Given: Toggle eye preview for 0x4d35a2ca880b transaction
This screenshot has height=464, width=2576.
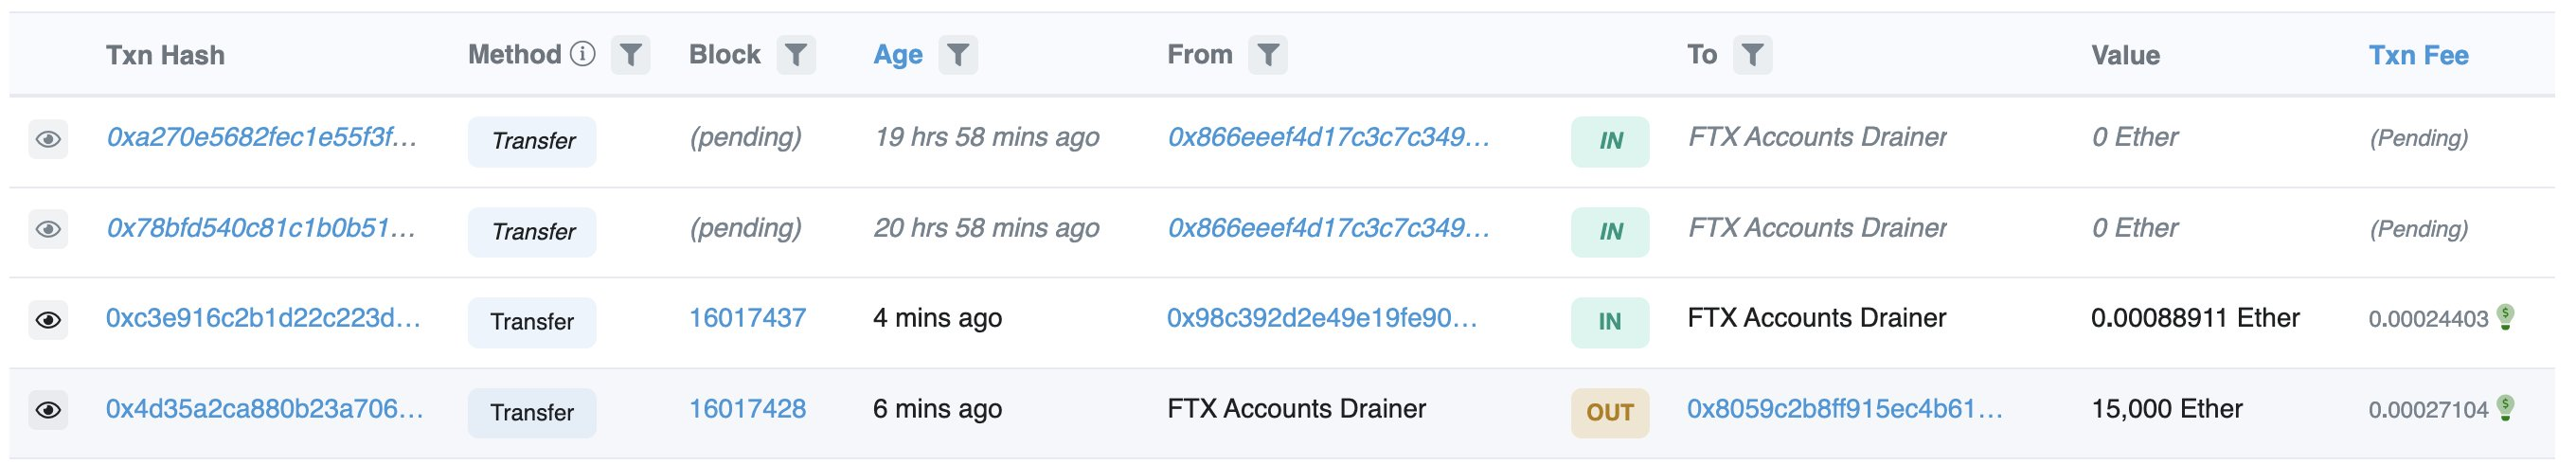Looking at the screenshot, I should coord(48,410).
